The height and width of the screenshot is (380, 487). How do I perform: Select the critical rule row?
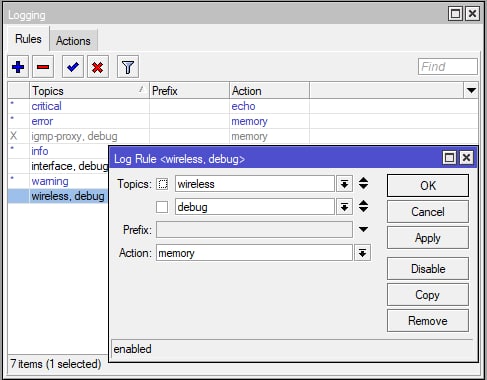coord(243,106)
